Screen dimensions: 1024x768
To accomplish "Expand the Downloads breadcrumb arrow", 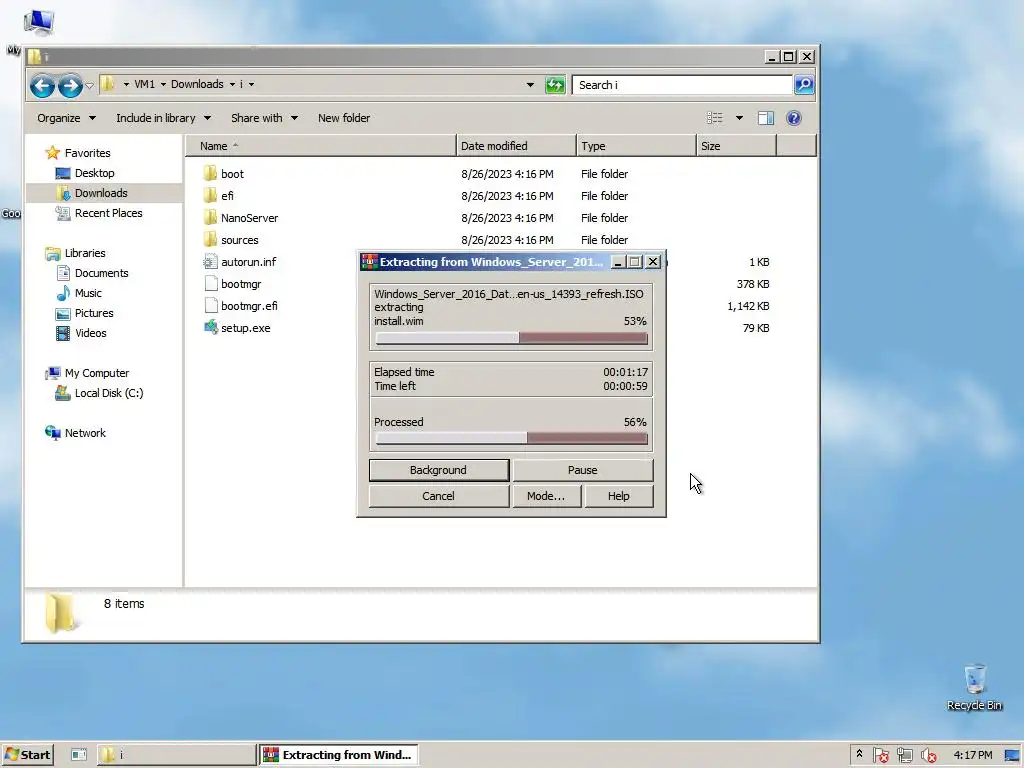I will point(232,84).
